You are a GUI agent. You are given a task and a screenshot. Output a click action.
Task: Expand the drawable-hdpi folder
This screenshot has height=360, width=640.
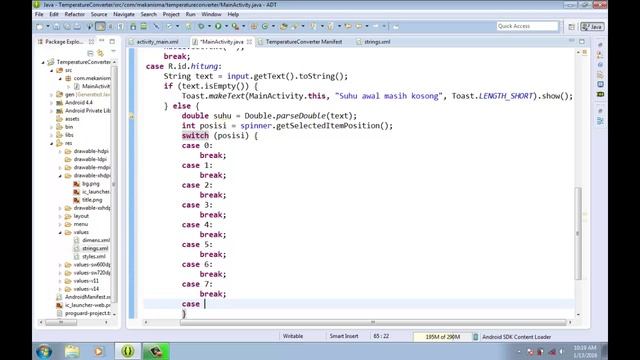[60, 151]
